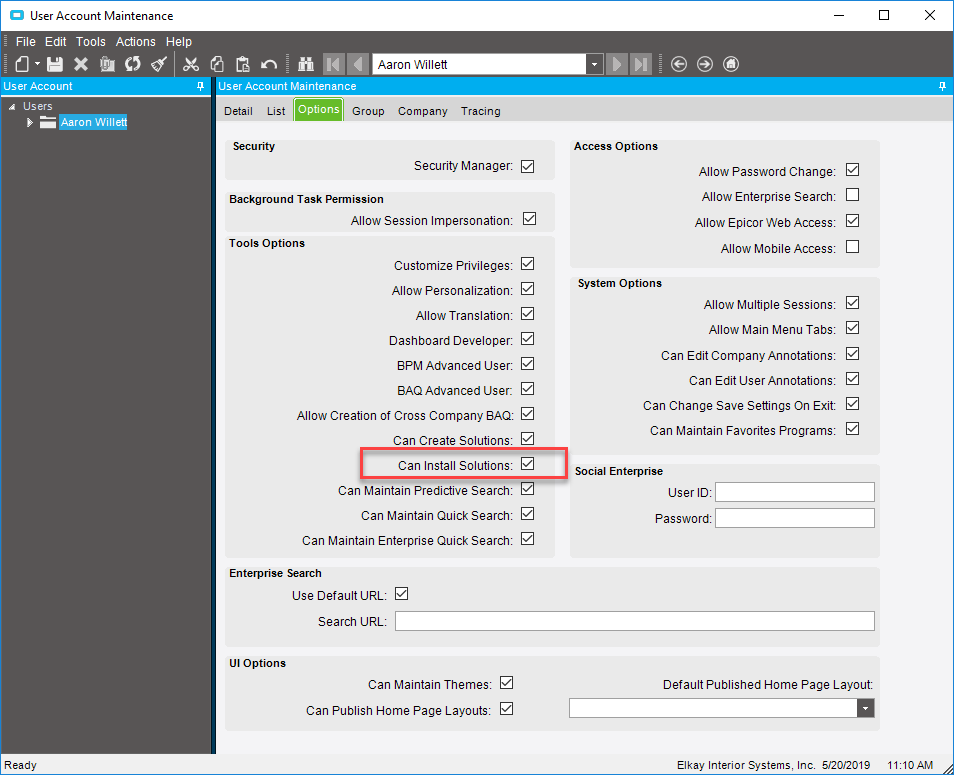Switch to the Tracing tab
The height and width of the screenshot is (775, 954).
click(481, 111)
